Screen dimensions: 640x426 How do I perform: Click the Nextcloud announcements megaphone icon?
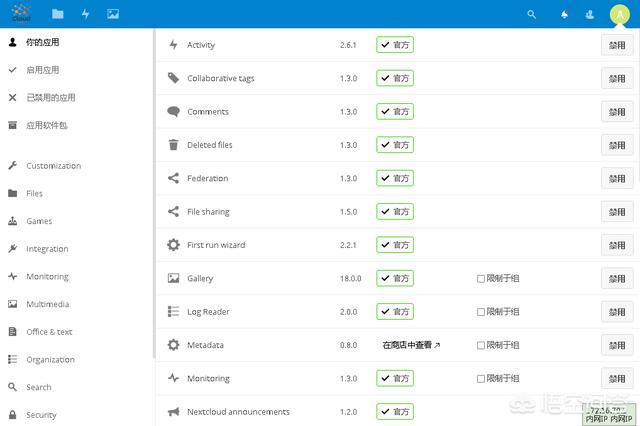click(173, 412)
